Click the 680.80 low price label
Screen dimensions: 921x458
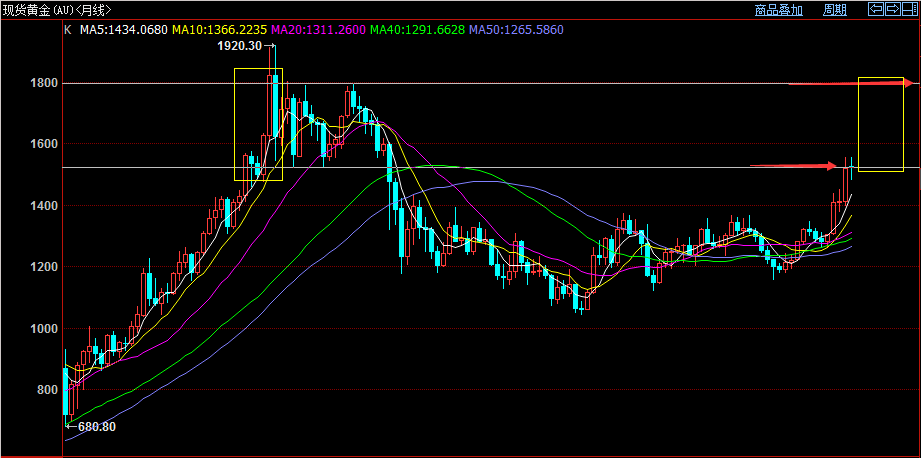pos(96,427)
